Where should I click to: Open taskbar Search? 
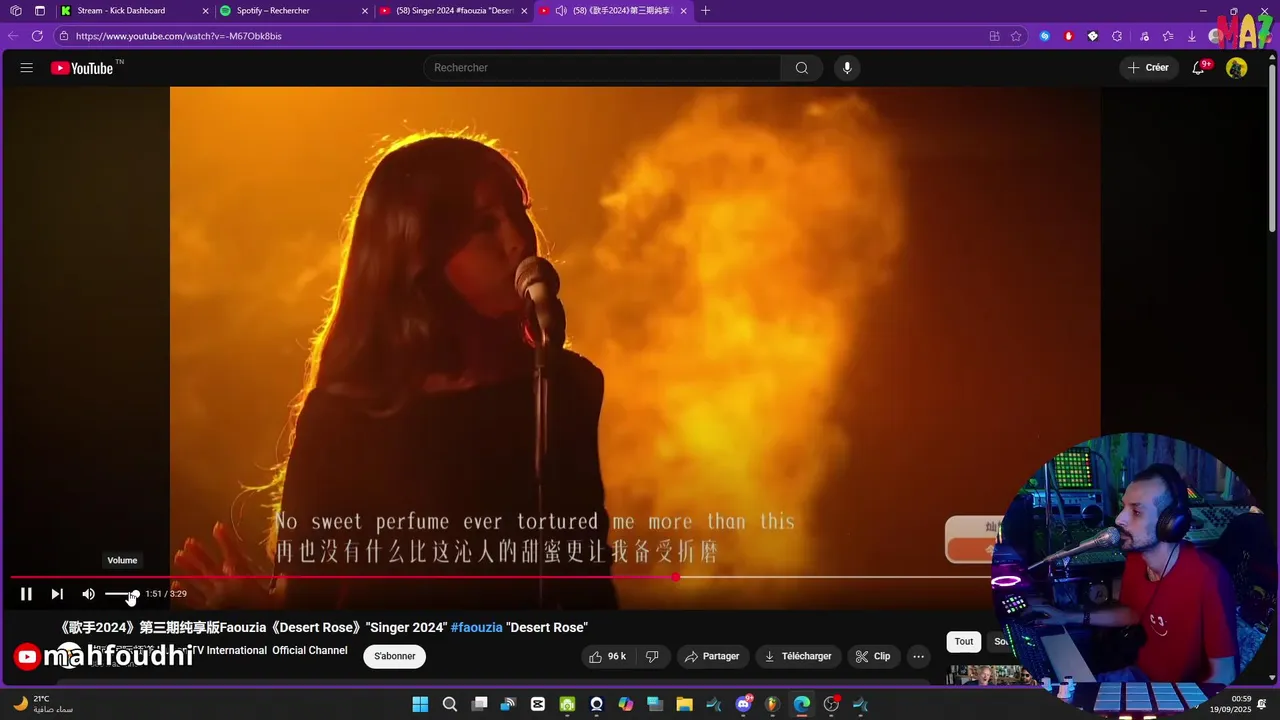[450, 704]
